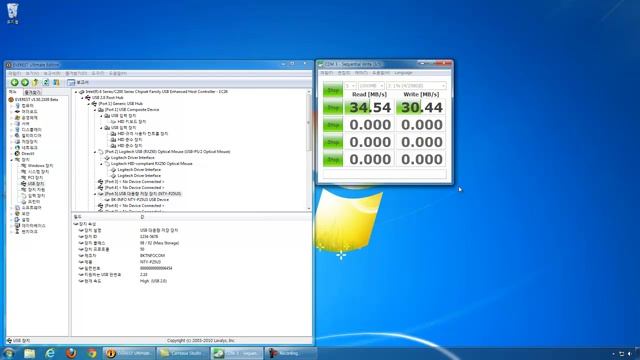Switch to the Recording taskbar button
640x360 pixels.
pos(291,353)
